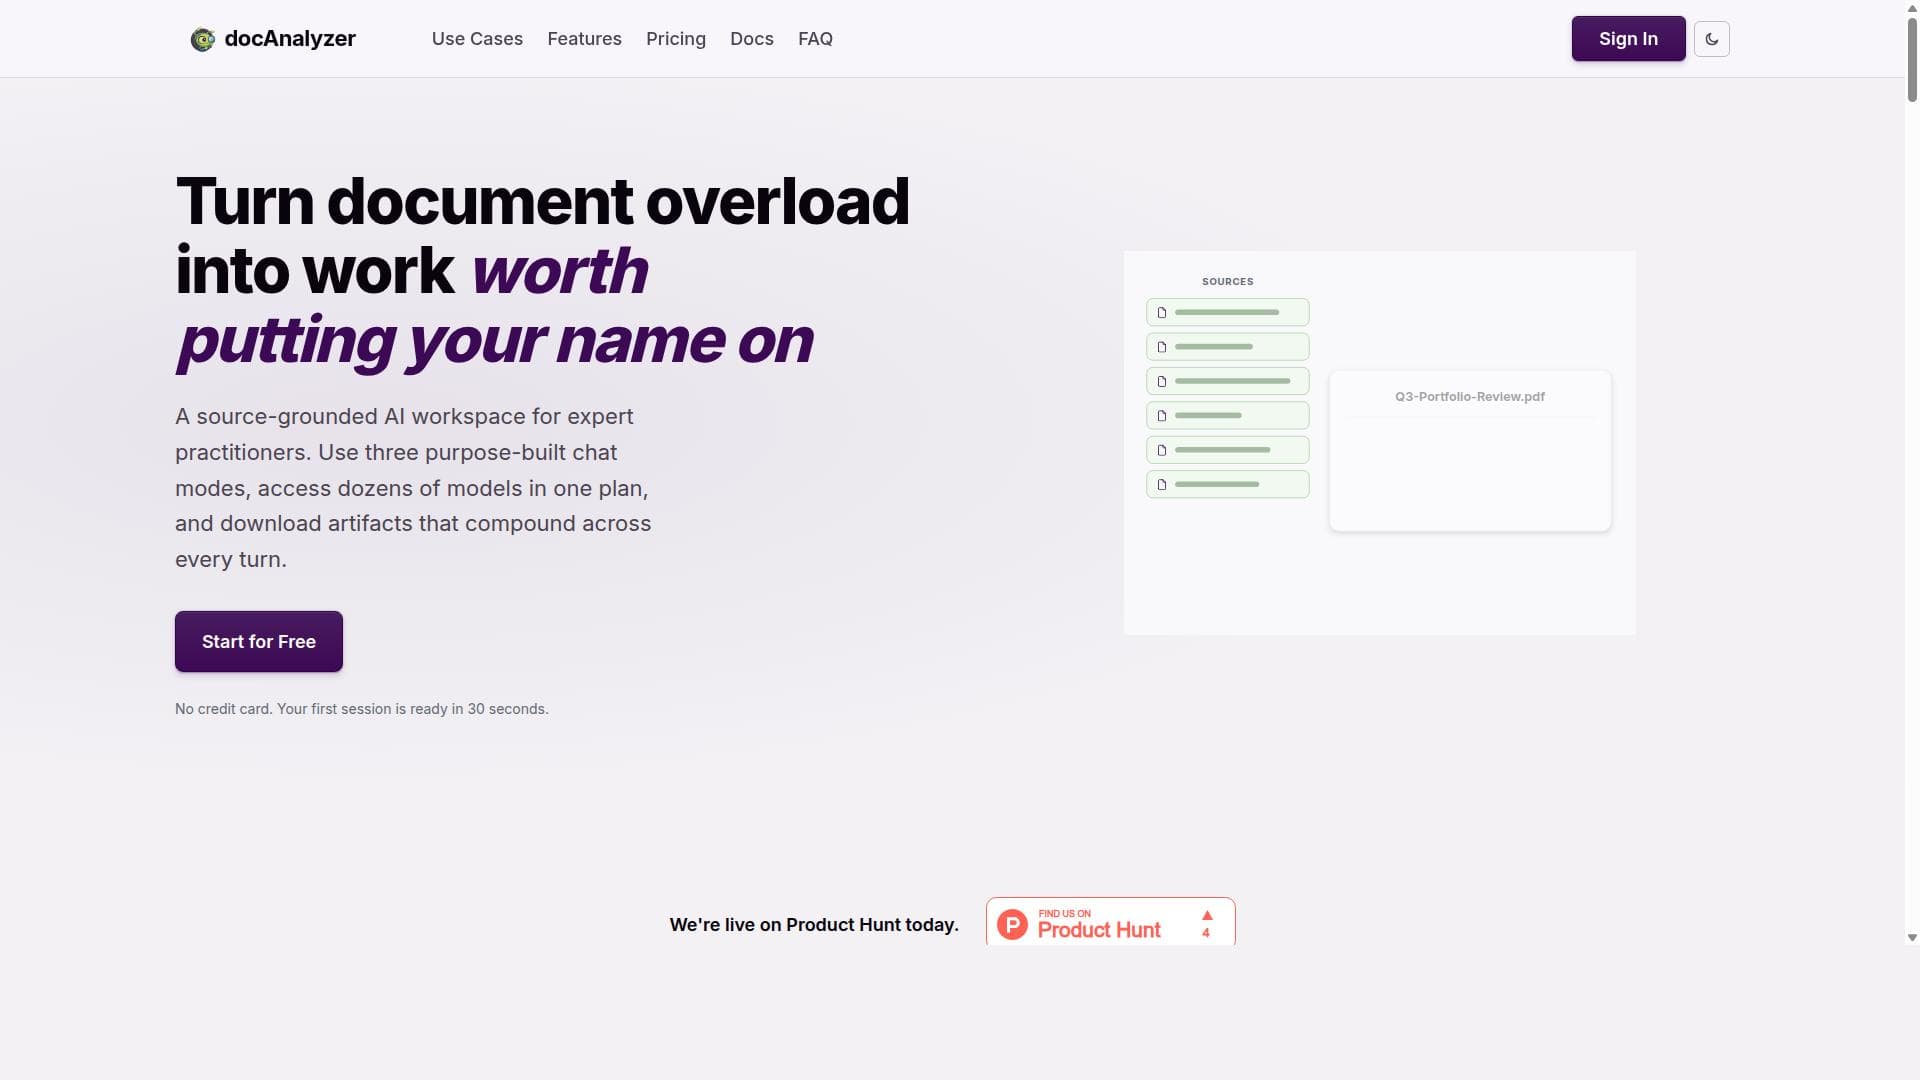Toggle dark mode moon icon
The image size is (1920, 1080).
1712,39
